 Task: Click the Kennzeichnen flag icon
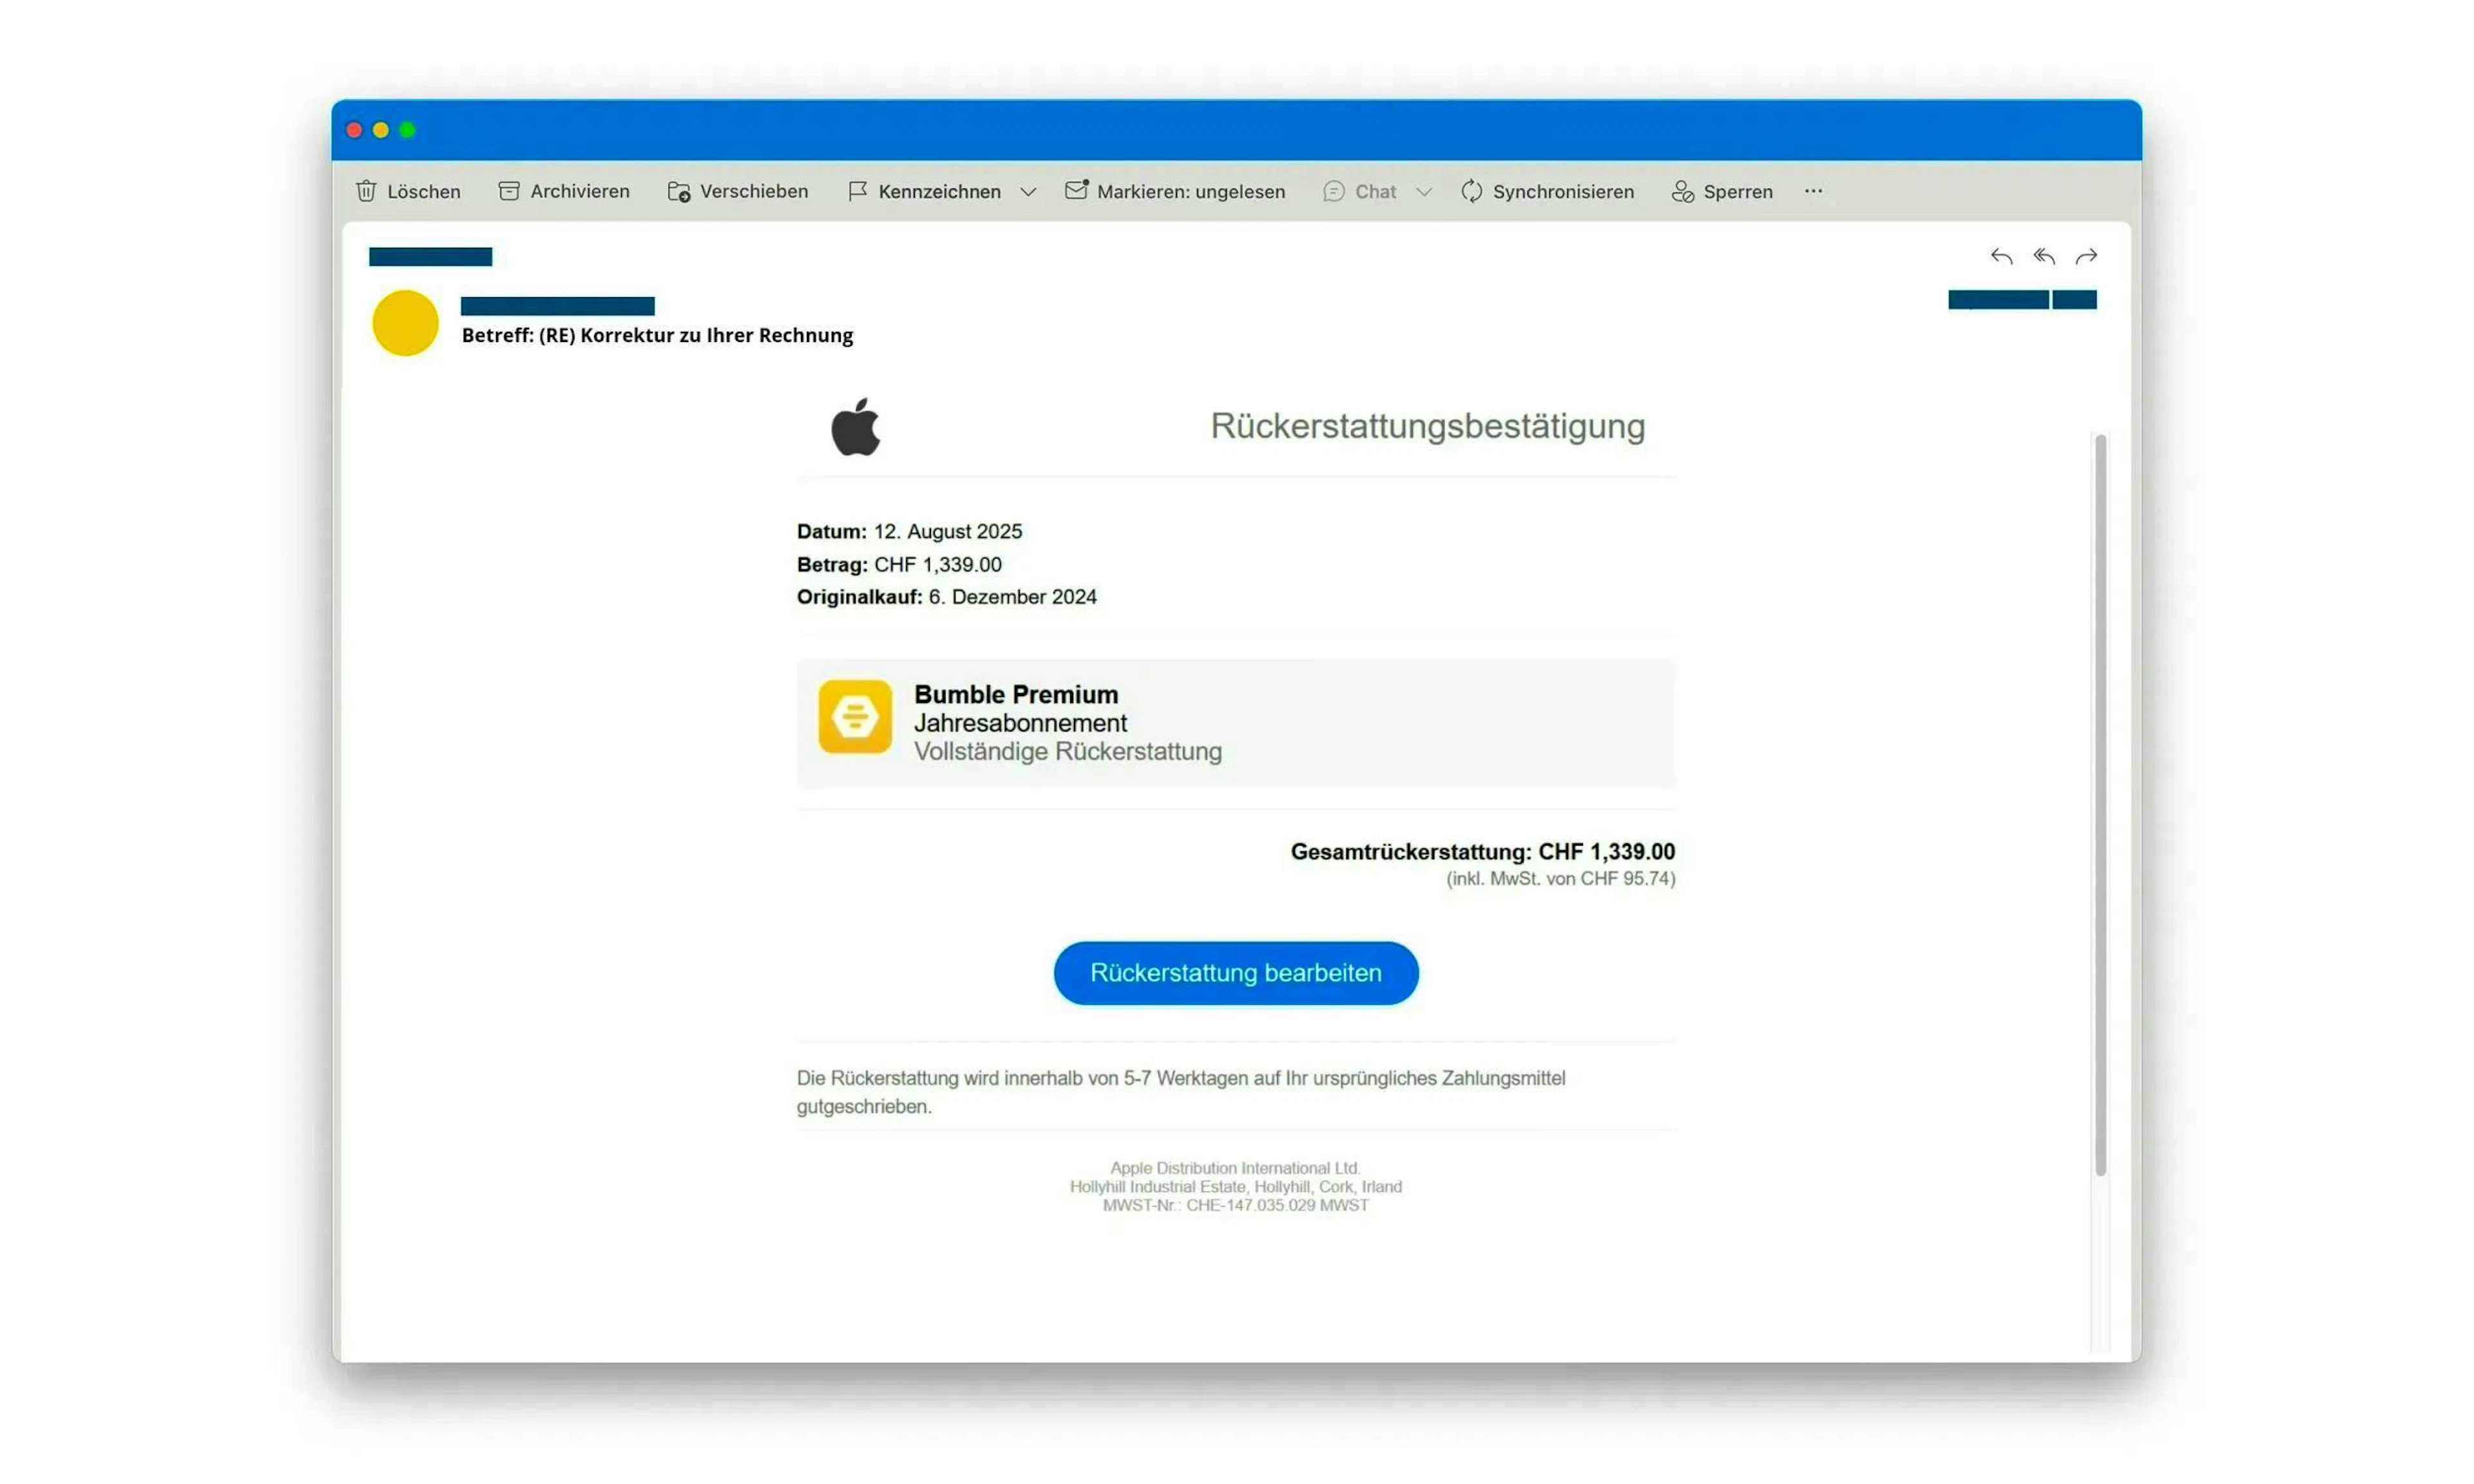[x=857, y=191]
